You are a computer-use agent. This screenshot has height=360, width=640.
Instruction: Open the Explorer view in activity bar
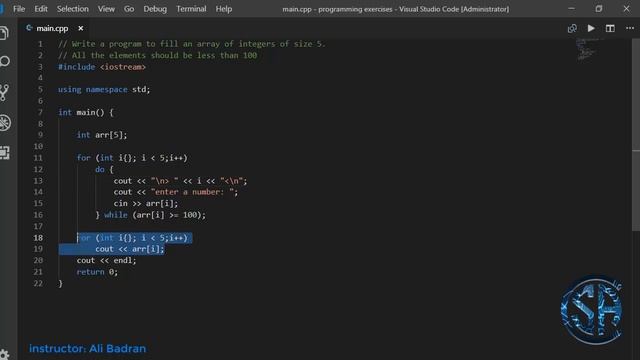pos(4,33)
